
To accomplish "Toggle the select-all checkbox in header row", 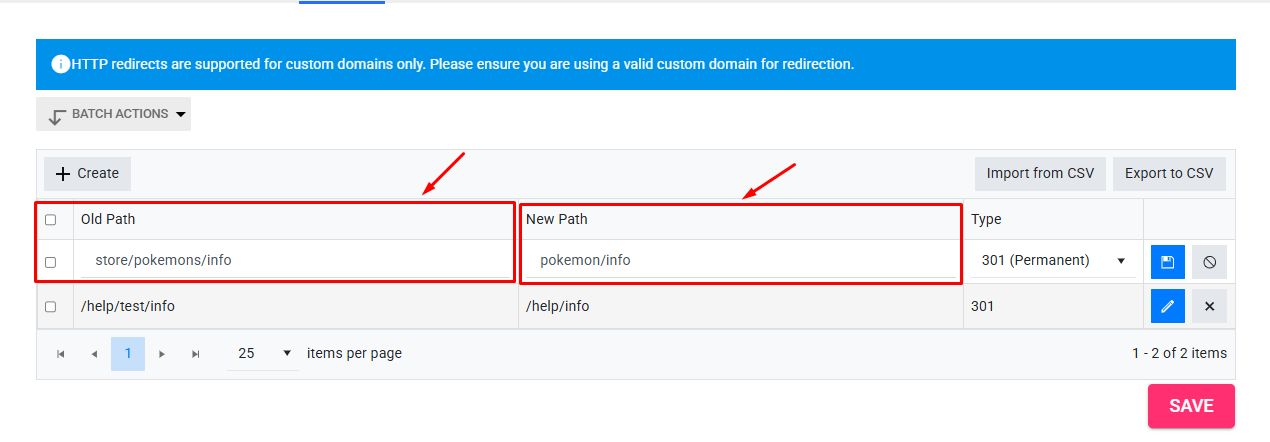I will tap(51, 220).
